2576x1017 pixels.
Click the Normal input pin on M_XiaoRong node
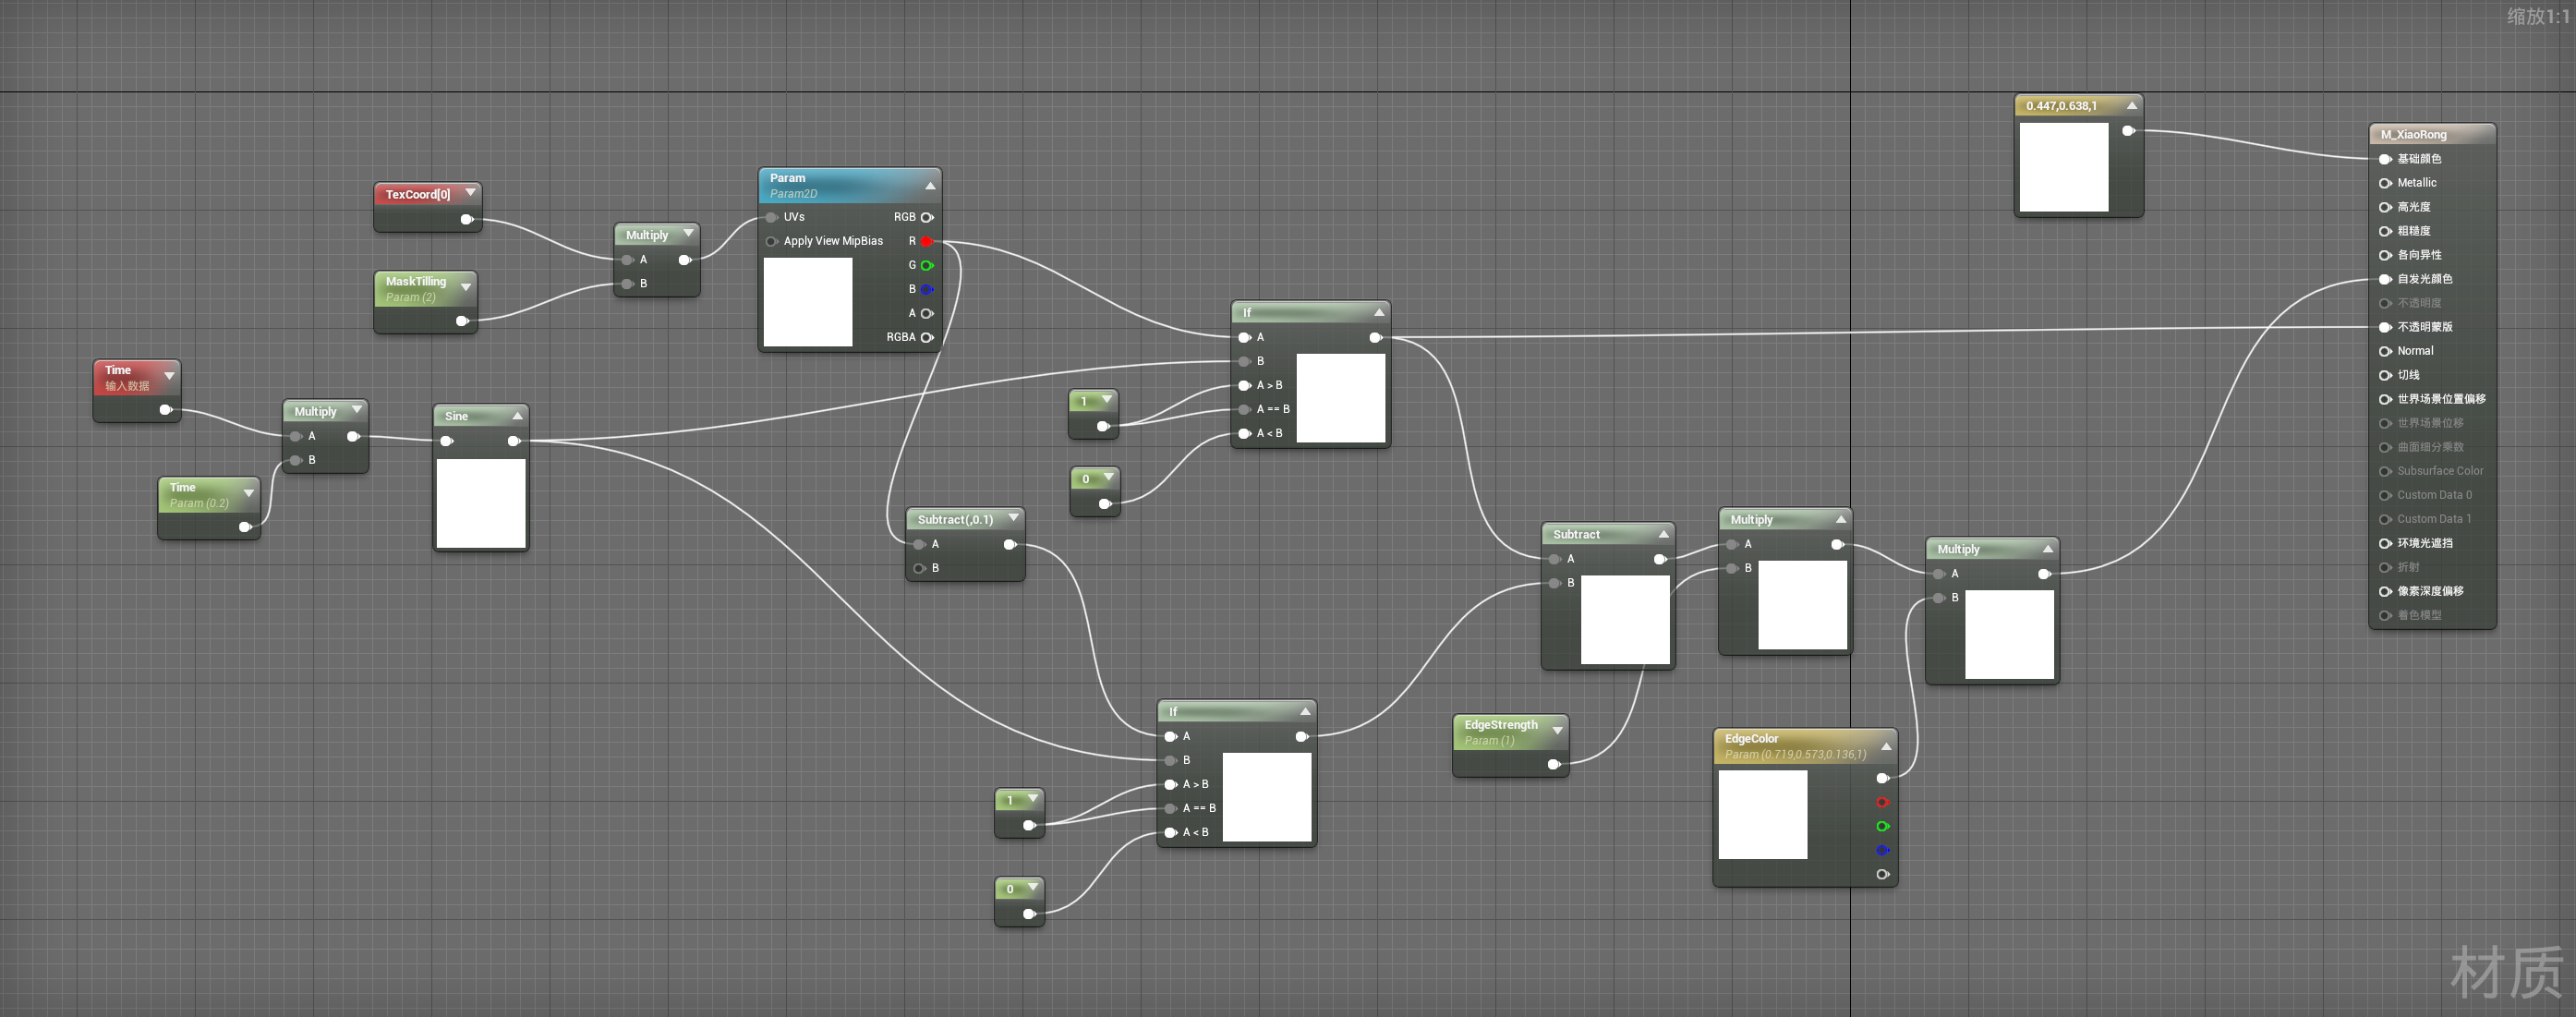pos(2385,351)
